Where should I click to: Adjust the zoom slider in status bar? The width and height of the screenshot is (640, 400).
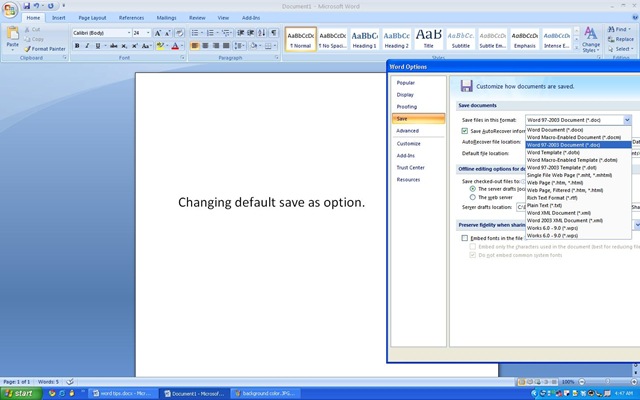pos(607,382)
